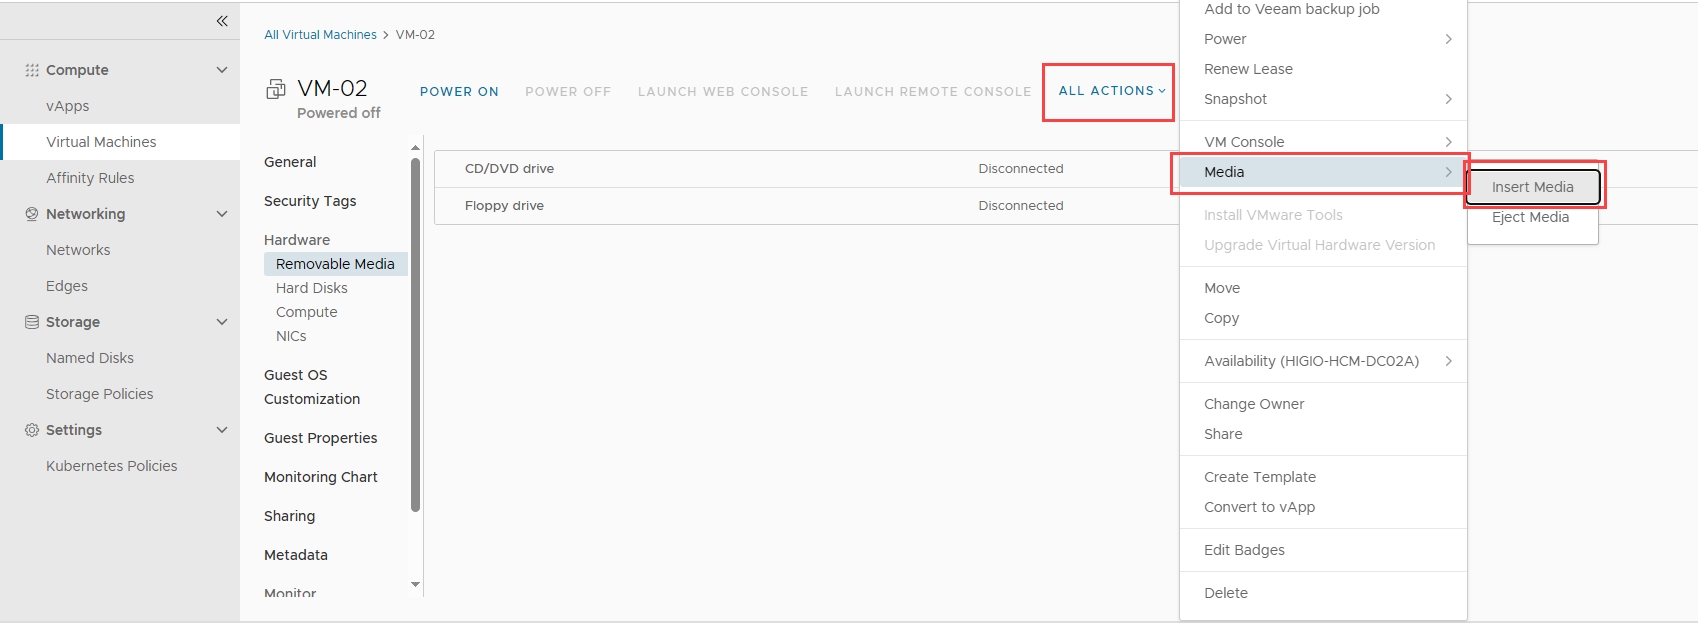Collapse the left sidebar with double-chevron icon

pyautogui.click(x=222, y=21)
